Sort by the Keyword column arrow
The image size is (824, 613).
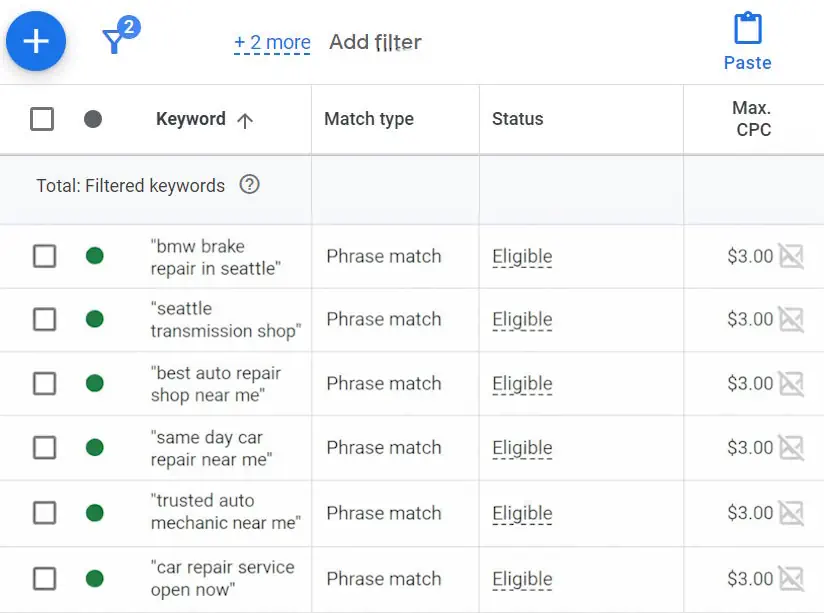(x=245, y=120)
